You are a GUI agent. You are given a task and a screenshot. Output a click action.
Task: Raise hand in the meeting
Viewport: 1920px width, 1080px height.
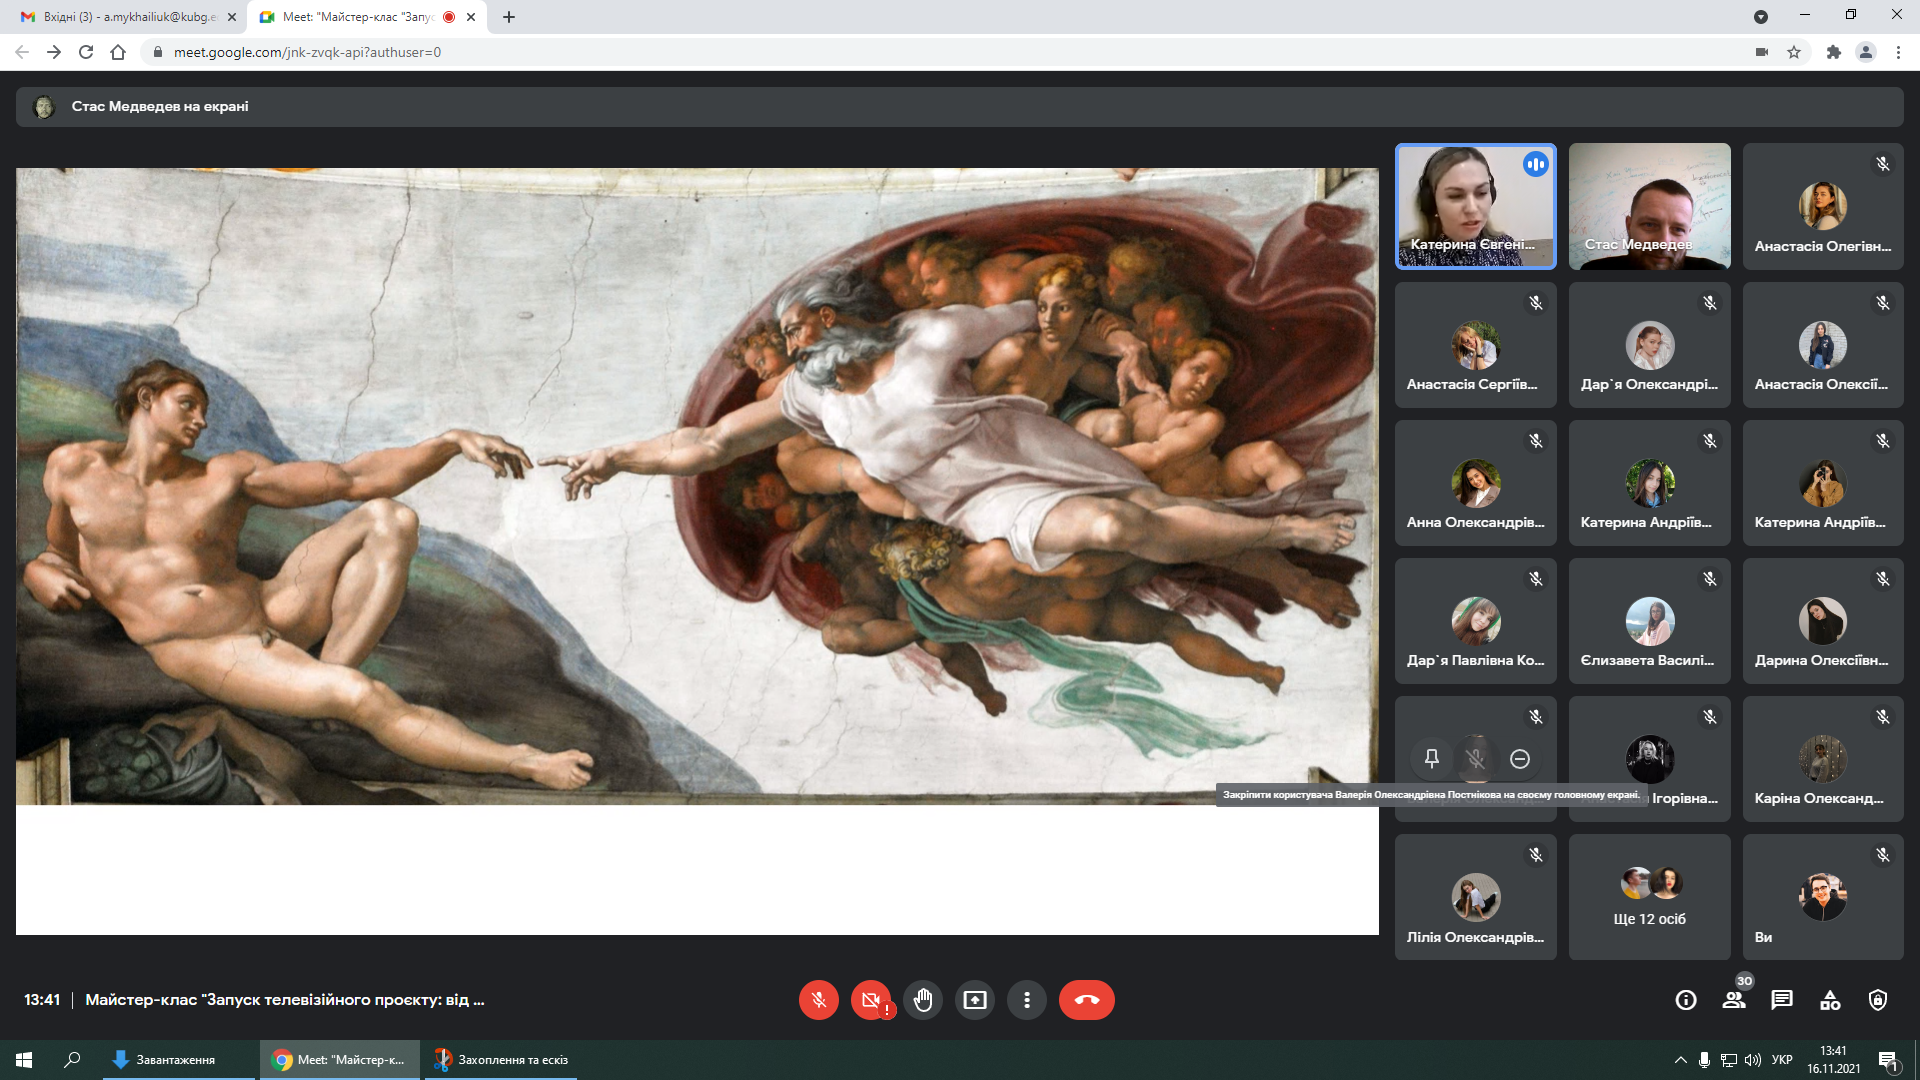[x=922, y=1000]
